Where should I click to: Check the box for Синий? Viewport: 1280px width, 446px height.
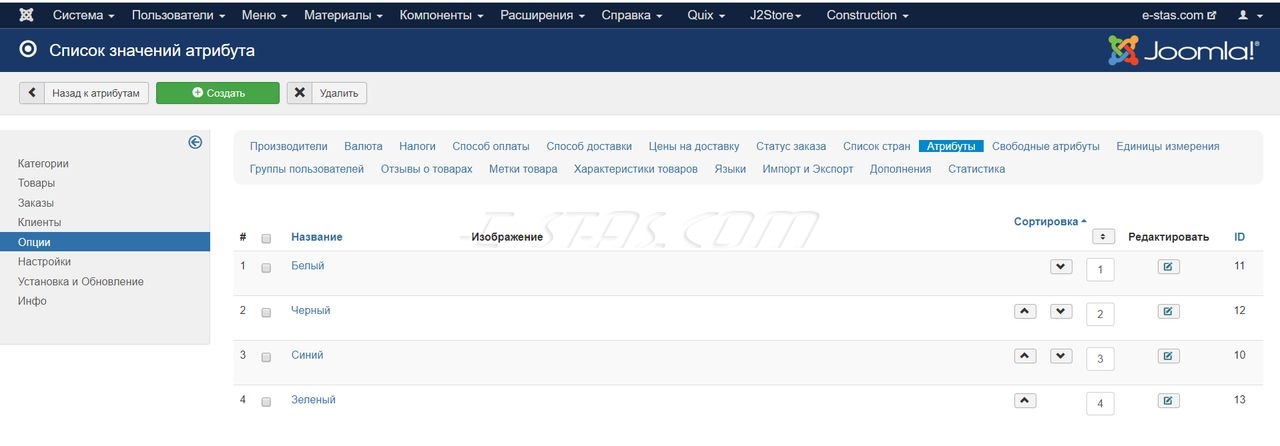click(266, 357)
